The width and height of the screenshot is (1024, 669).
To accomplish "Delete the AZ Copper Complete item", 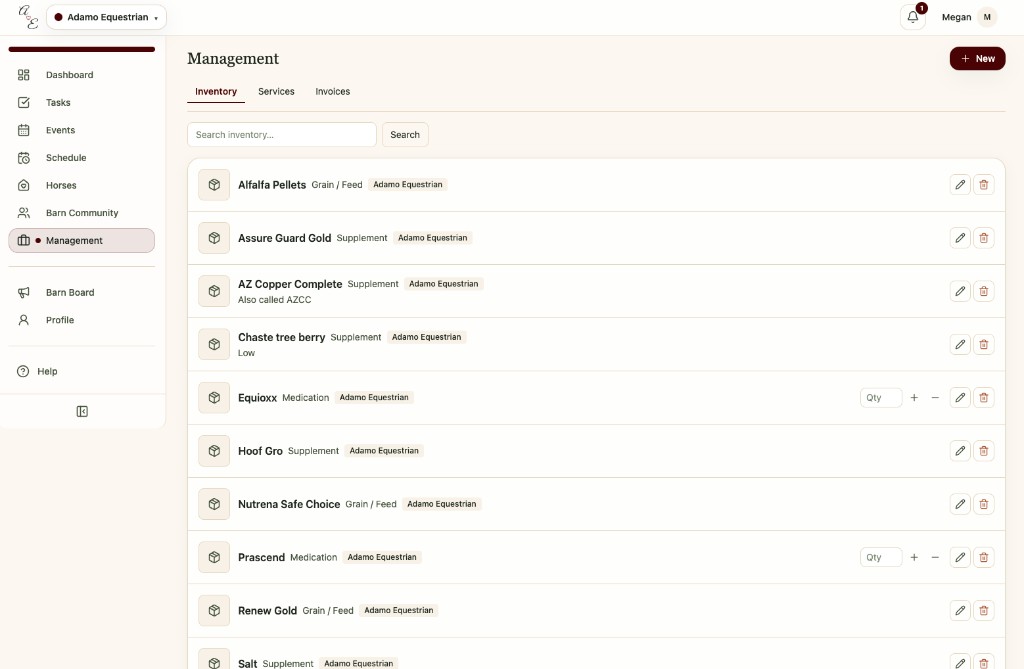I will (x=984, y=291).
